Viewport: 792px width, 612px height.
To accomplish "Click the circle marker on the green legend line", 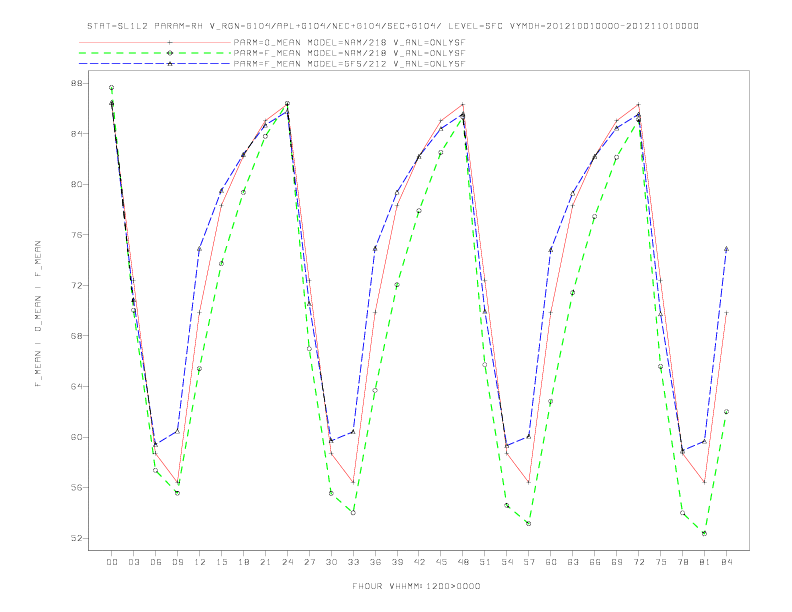I will click(x=170, y=53).
